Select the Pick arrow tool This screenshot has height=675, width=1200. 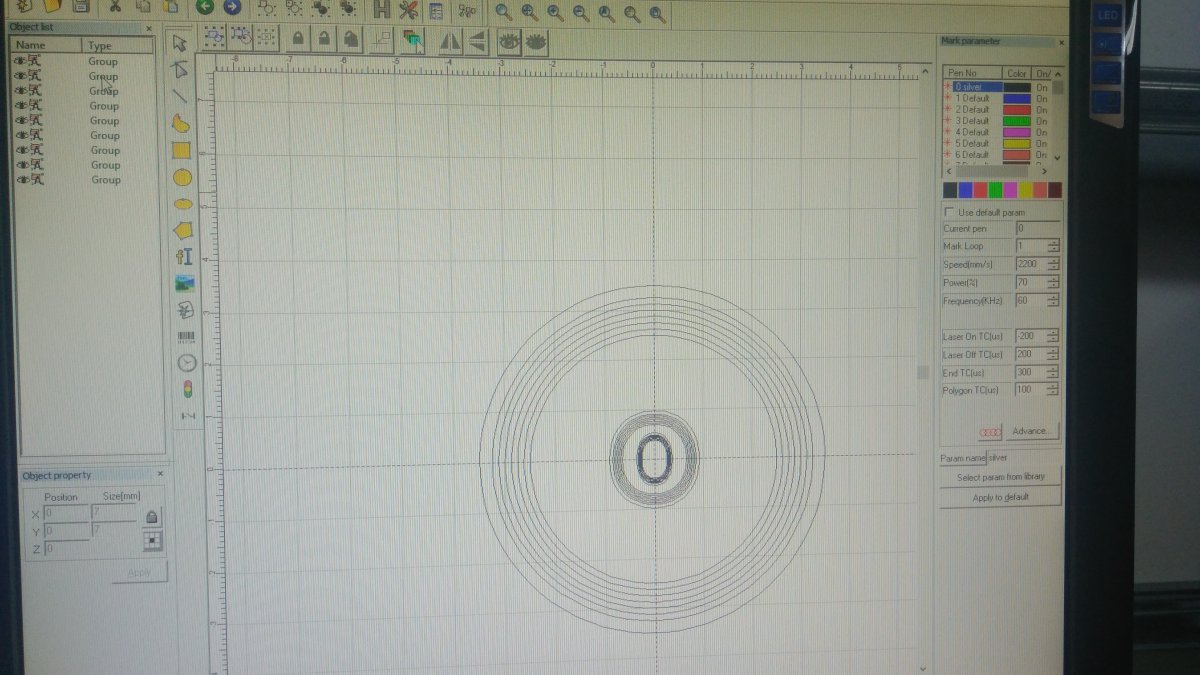[180, 43]
